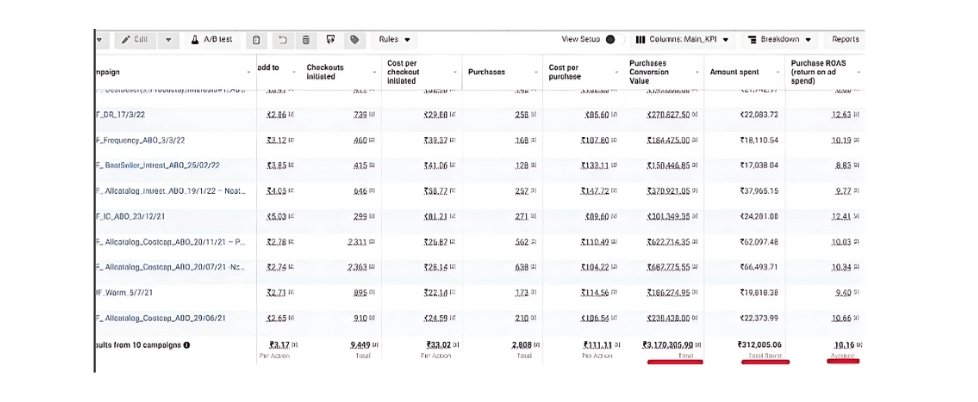Sort by Amount spent column header

pyautogui.click(x=735, y=72)
